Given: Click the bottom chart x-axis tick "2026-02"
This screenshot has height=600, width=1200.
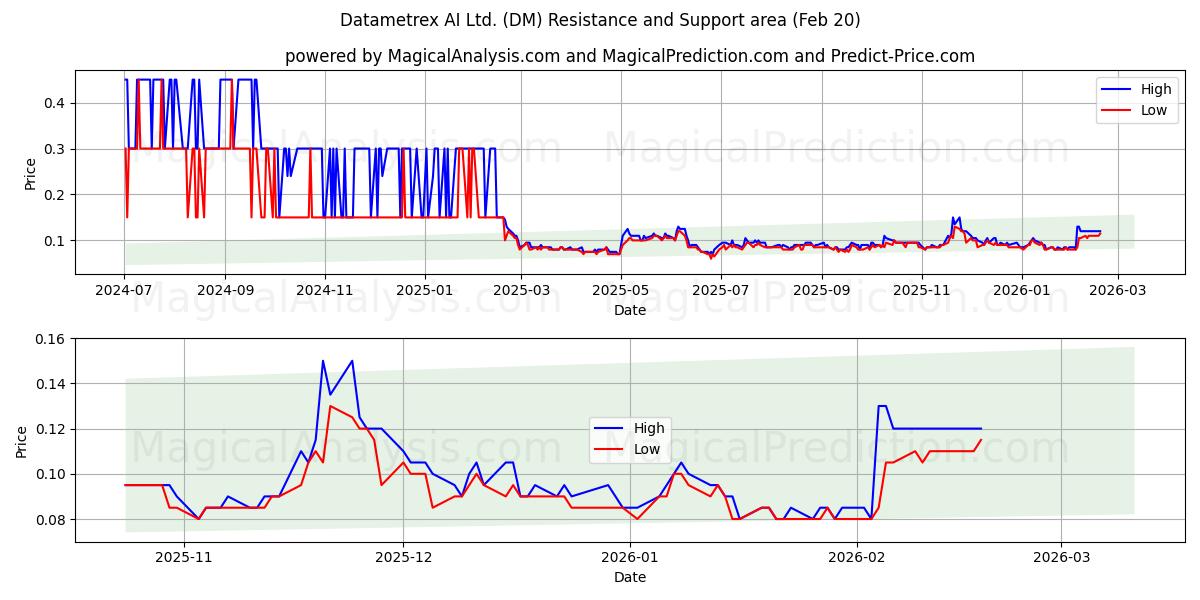Looking at the screenshot, I should 857,557.
